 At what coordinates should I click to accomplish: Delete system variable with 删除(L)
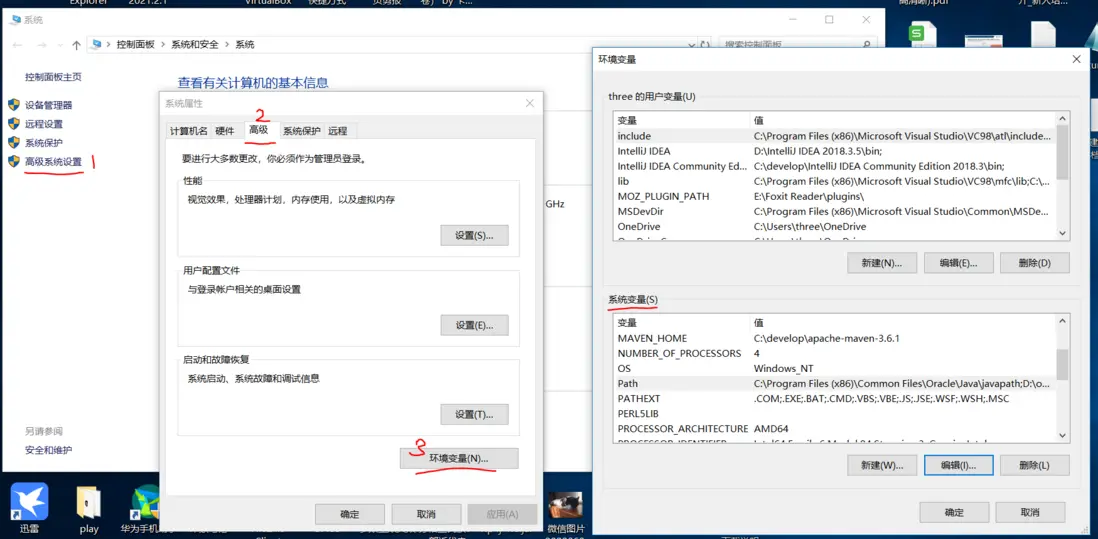point(1034,466)
